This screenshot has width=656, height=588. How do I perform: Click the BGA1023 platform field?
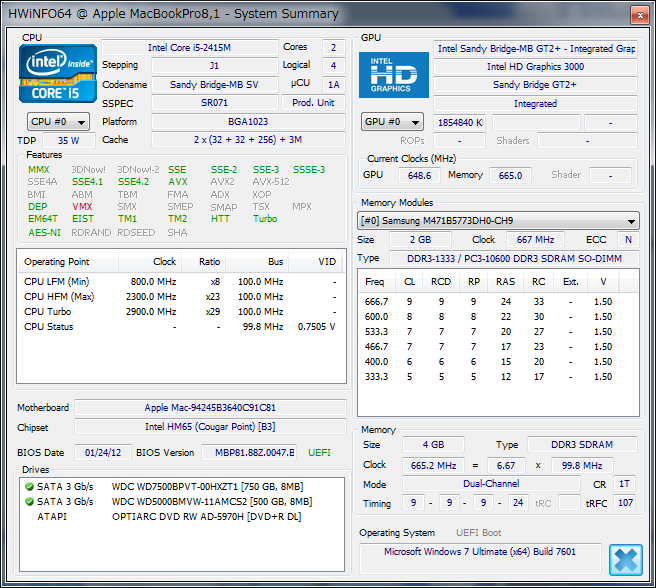click(x=248, y=122)
